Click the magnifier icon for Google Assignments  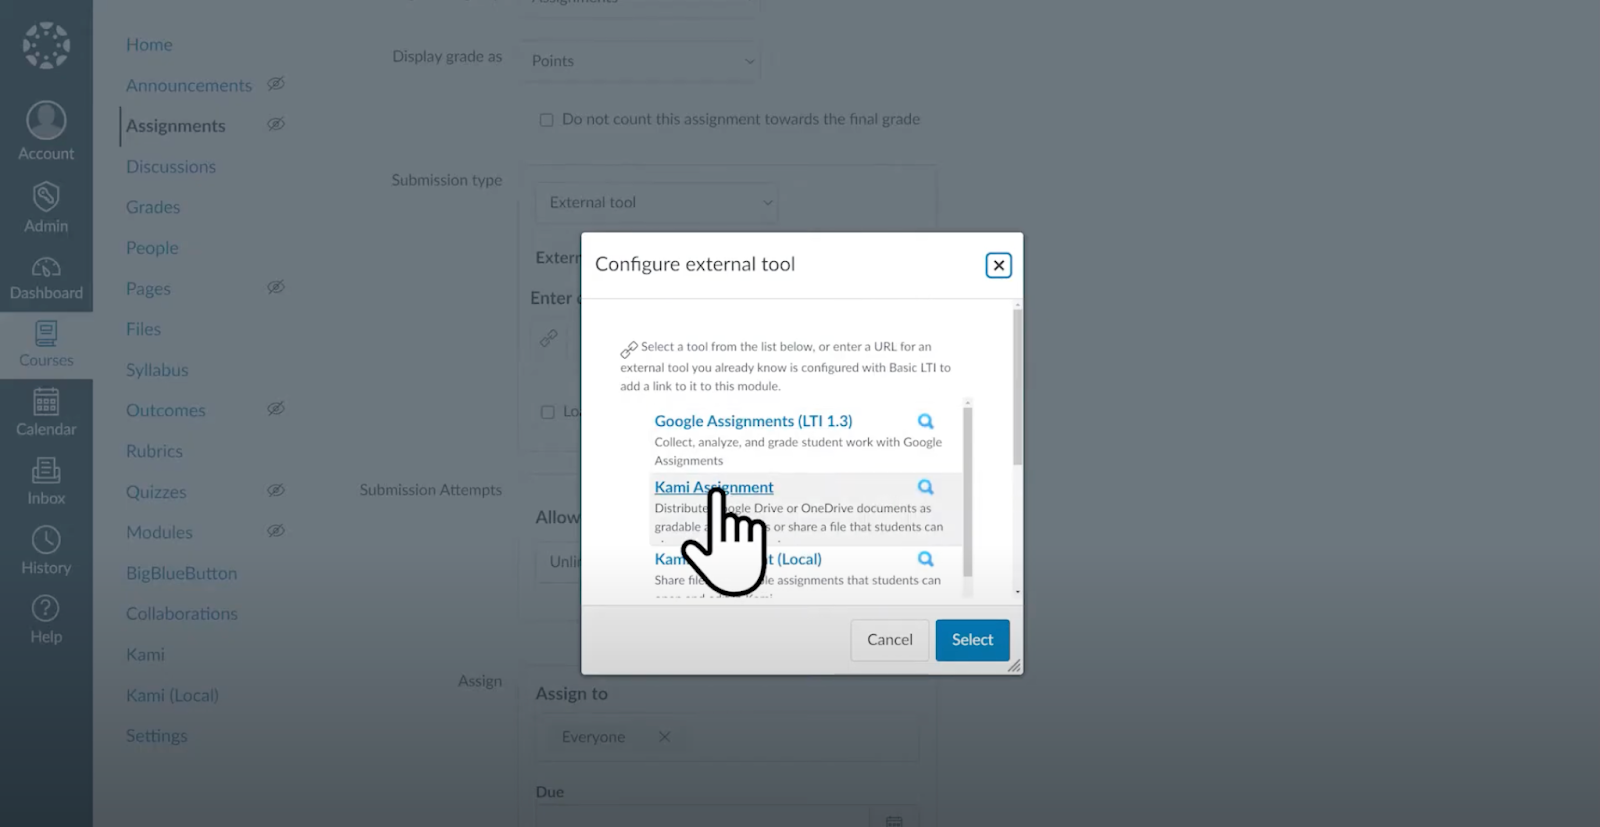(926, 421)
